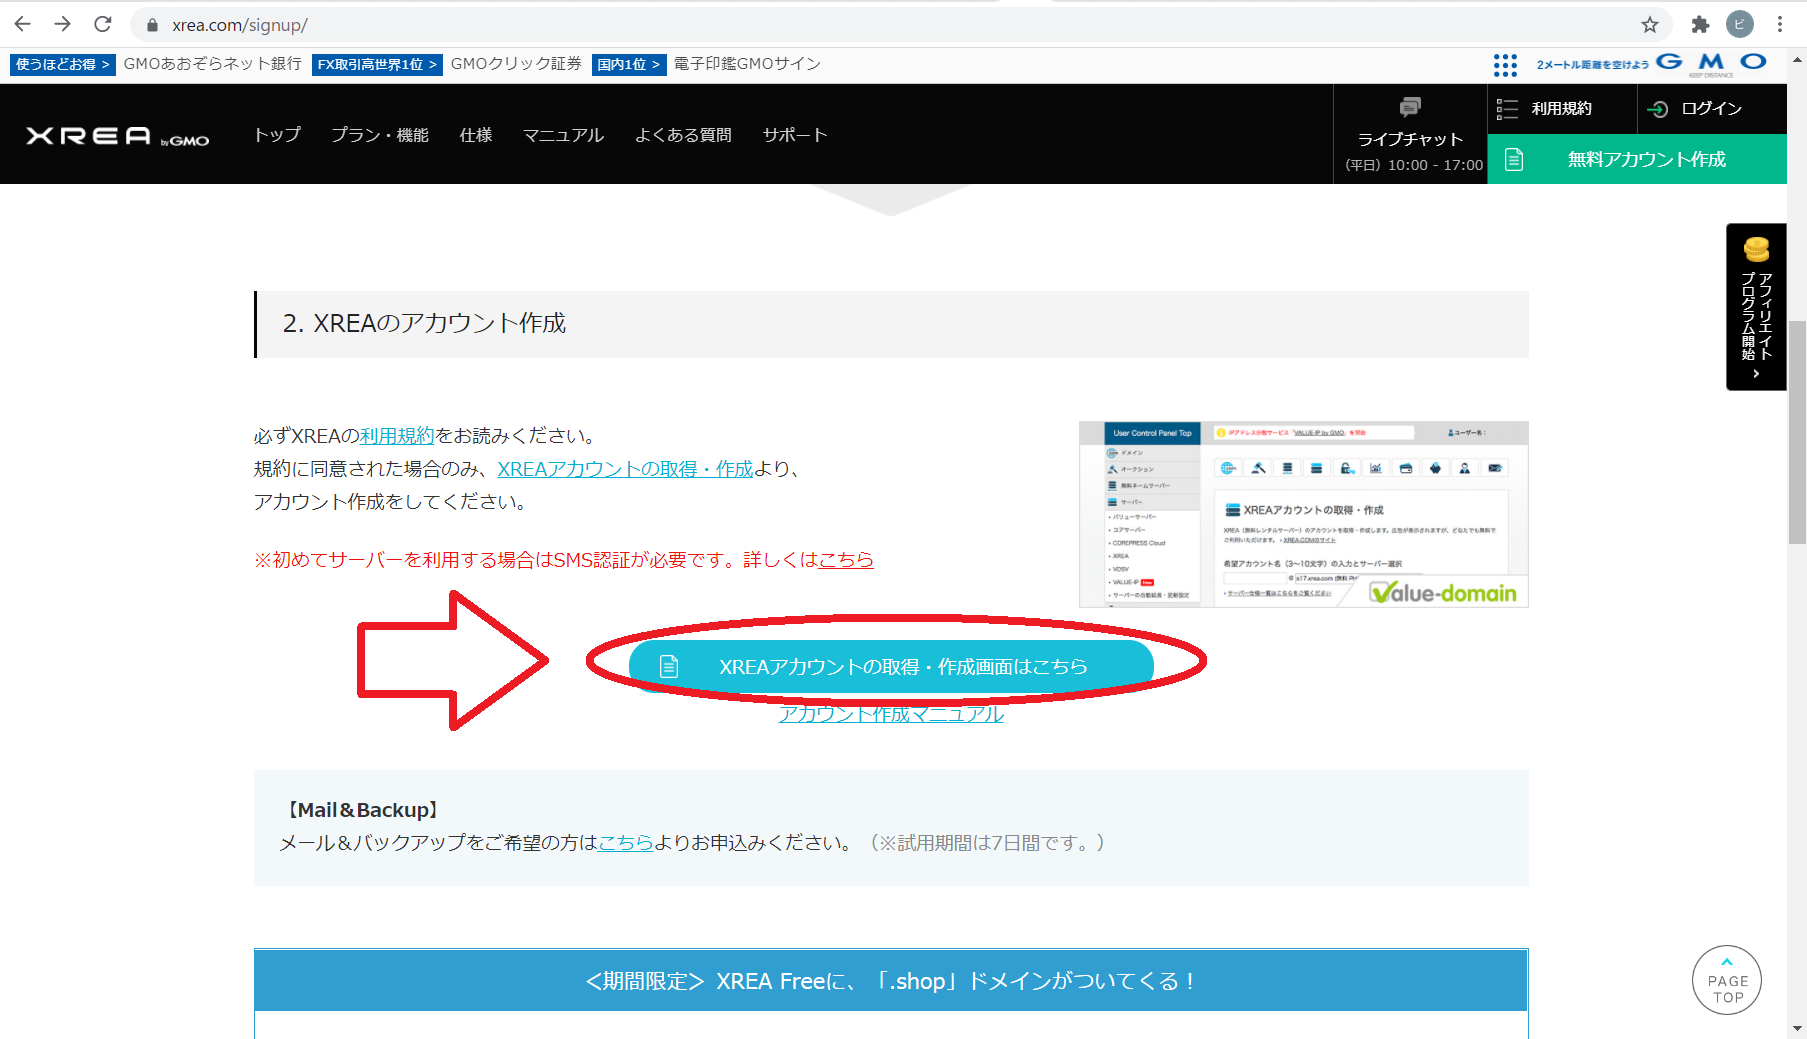Open the よくある質問 menu item
This screenshot has height=1039, width=1807.
pyautogui.click(x=683, y=135)
